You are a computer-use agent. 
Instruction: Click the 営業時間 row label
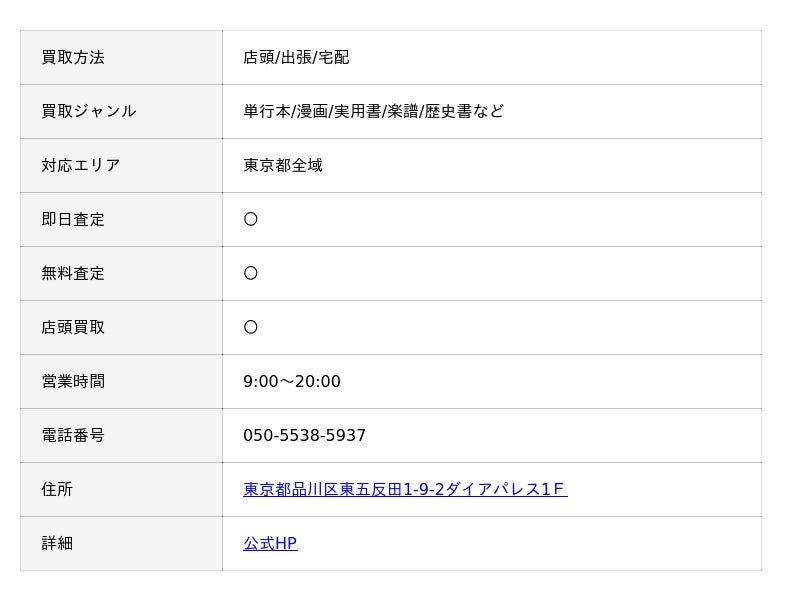pyautogui.click(x=73, y=381)
